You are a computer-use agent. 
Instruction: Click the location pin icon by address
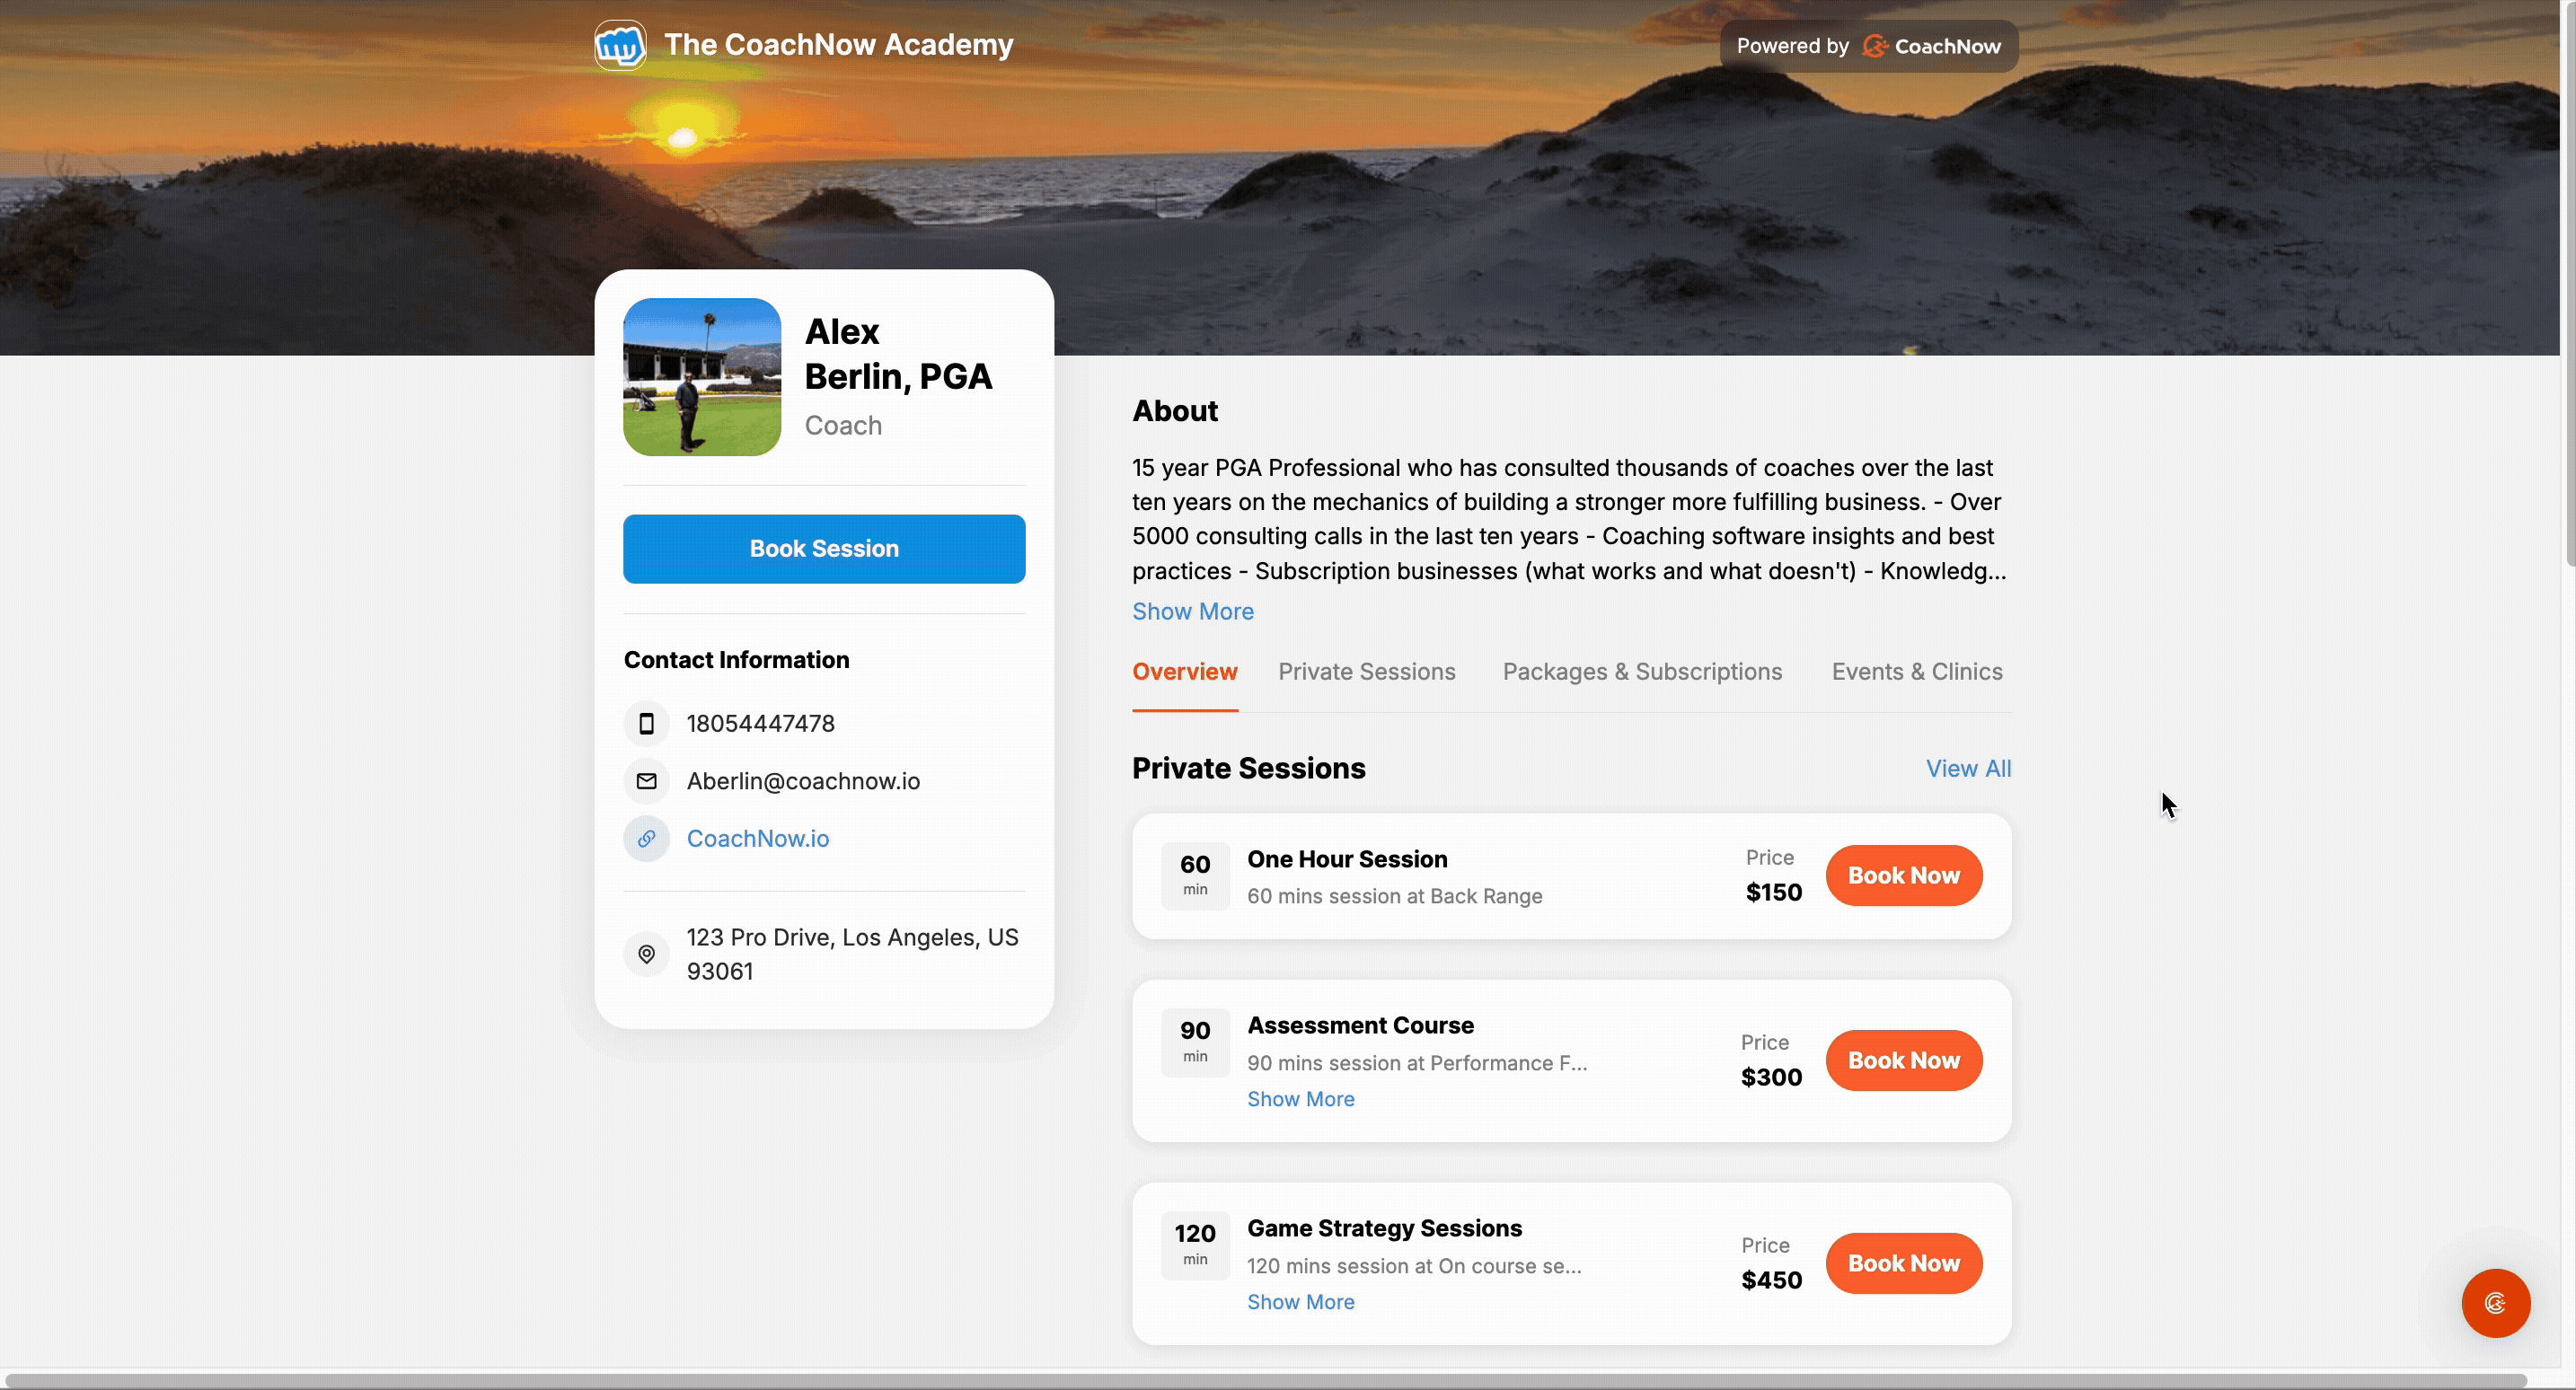(x=646, y=954)
